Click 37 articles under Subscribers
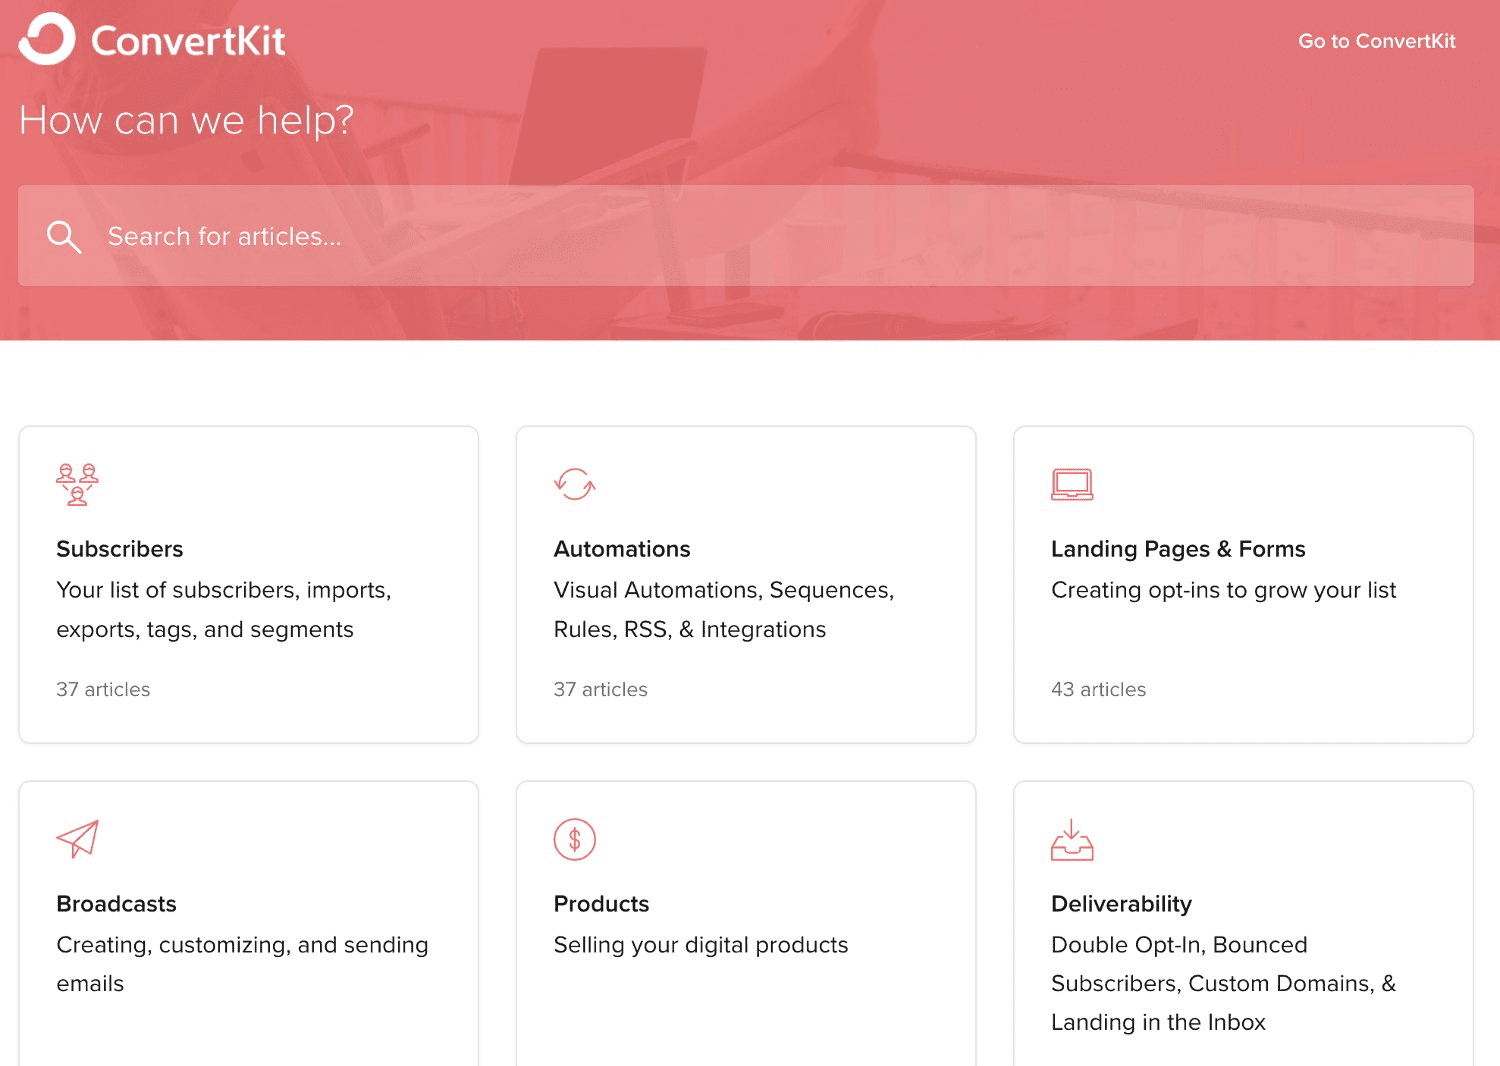This screenshot has height=1066, width=1500. pos(103,689)
